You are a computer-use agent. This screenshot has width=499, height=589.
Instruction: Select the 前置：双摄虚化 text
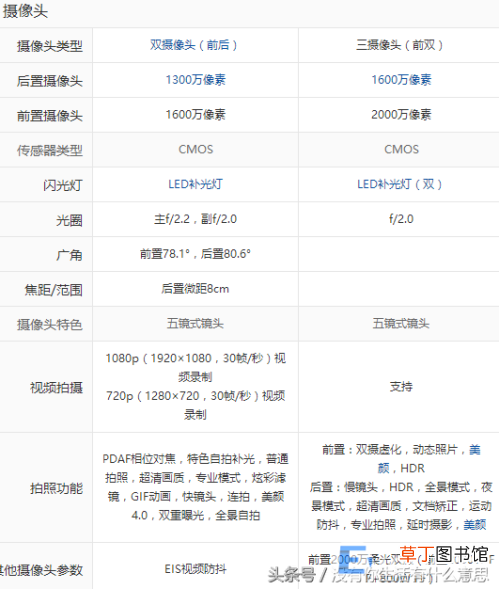[401, 459]
